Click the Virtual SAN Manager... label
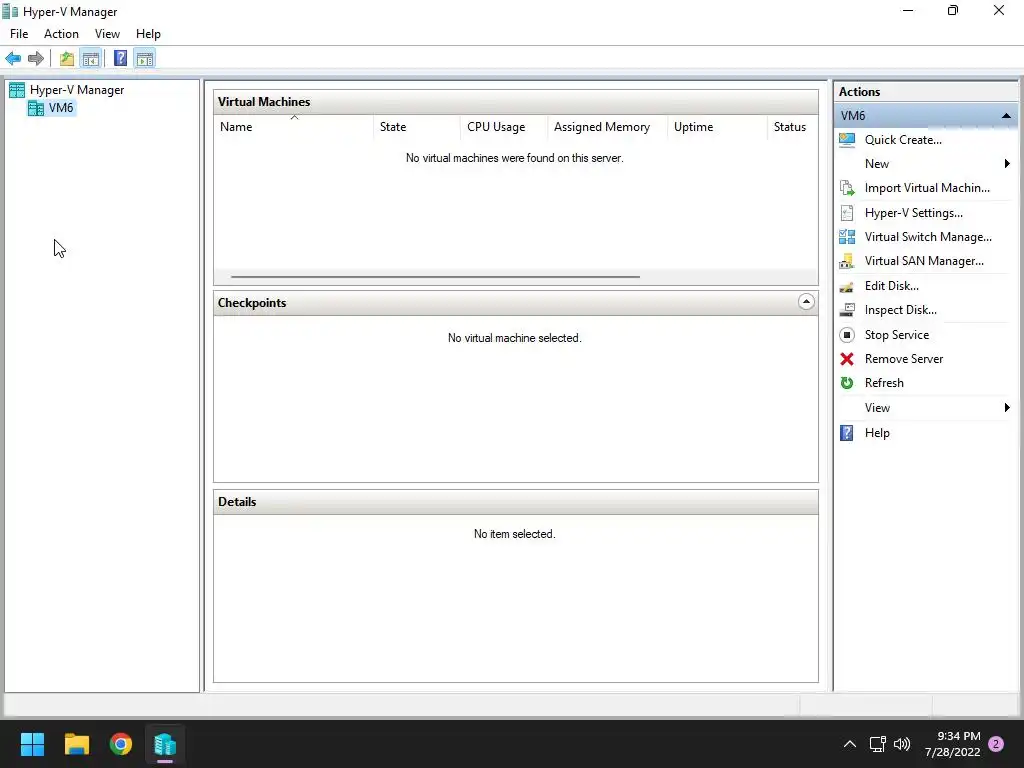This screenshot has height=768, width=1024. [x=924, y=261]
